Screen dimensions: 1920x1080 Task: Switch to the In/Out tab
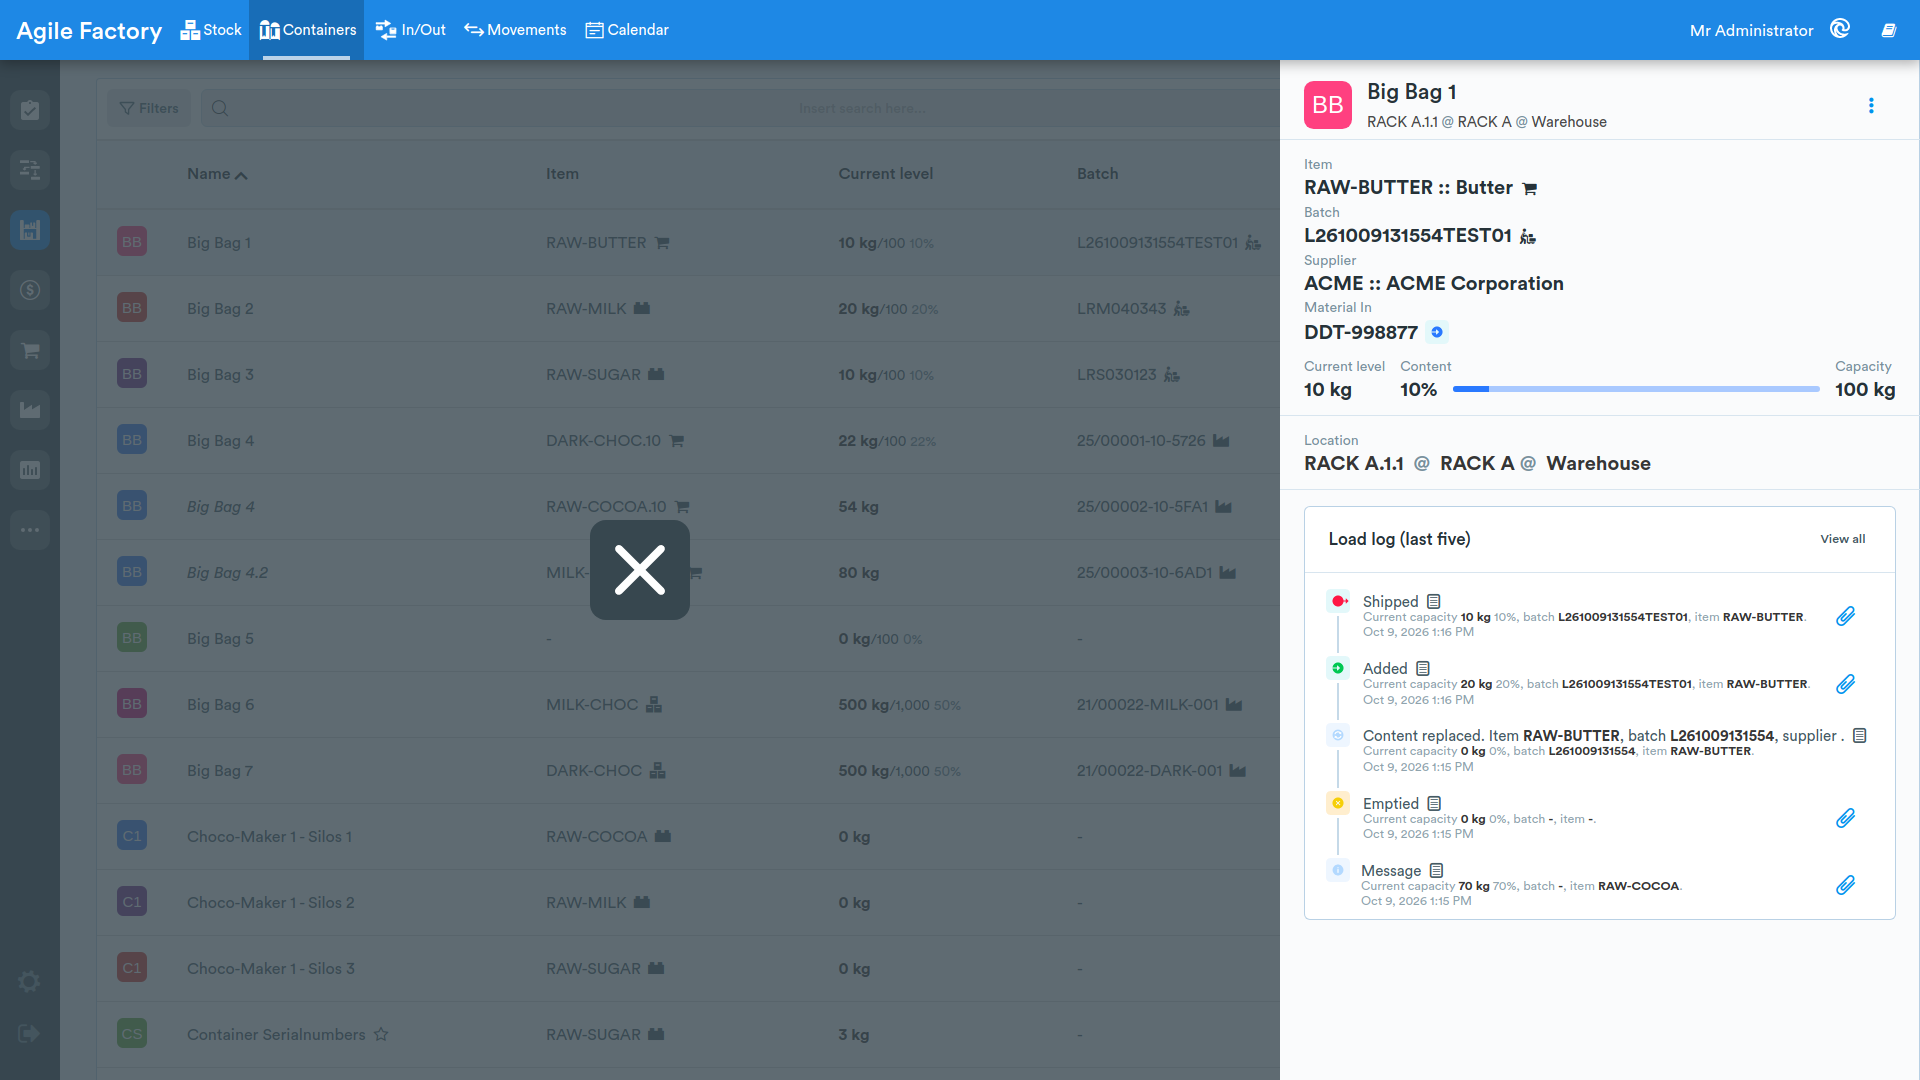(x=411, y=30)
